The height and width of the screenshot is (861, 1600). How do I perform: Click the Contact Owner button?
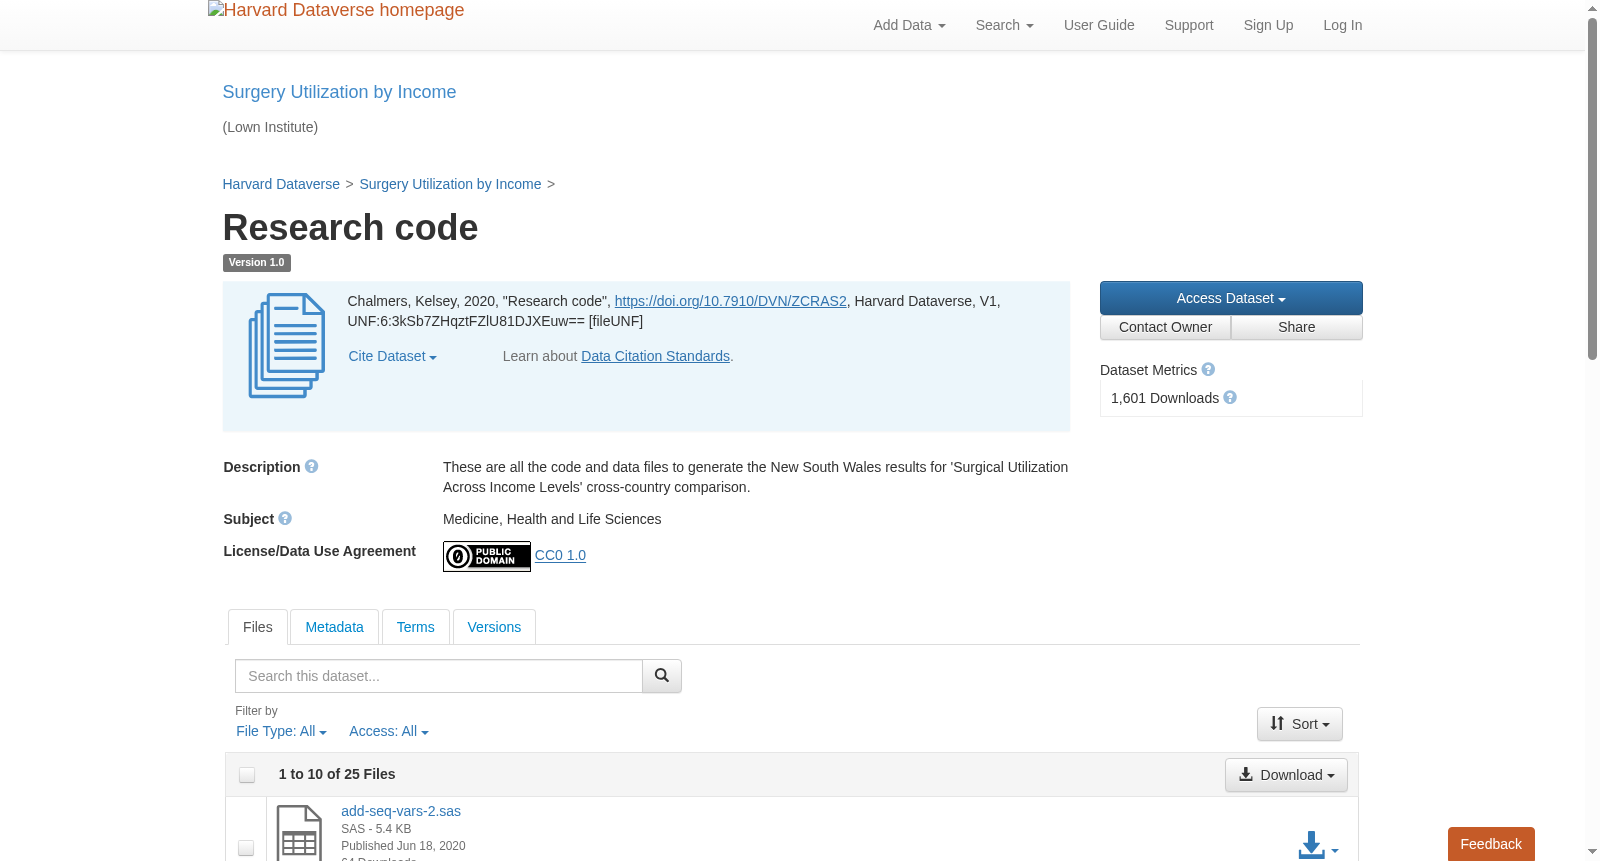click(1165, 327)
